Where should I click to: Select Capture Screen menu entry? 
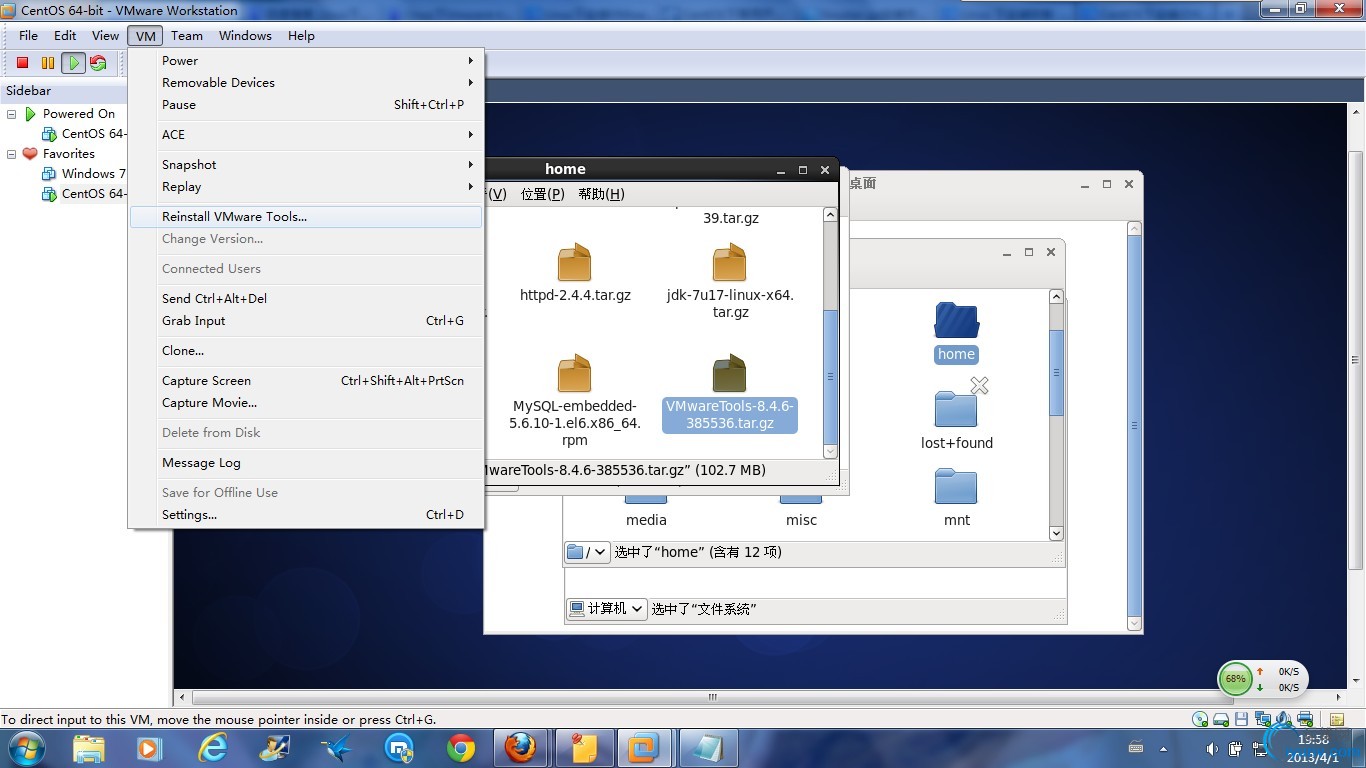[306, 380]
